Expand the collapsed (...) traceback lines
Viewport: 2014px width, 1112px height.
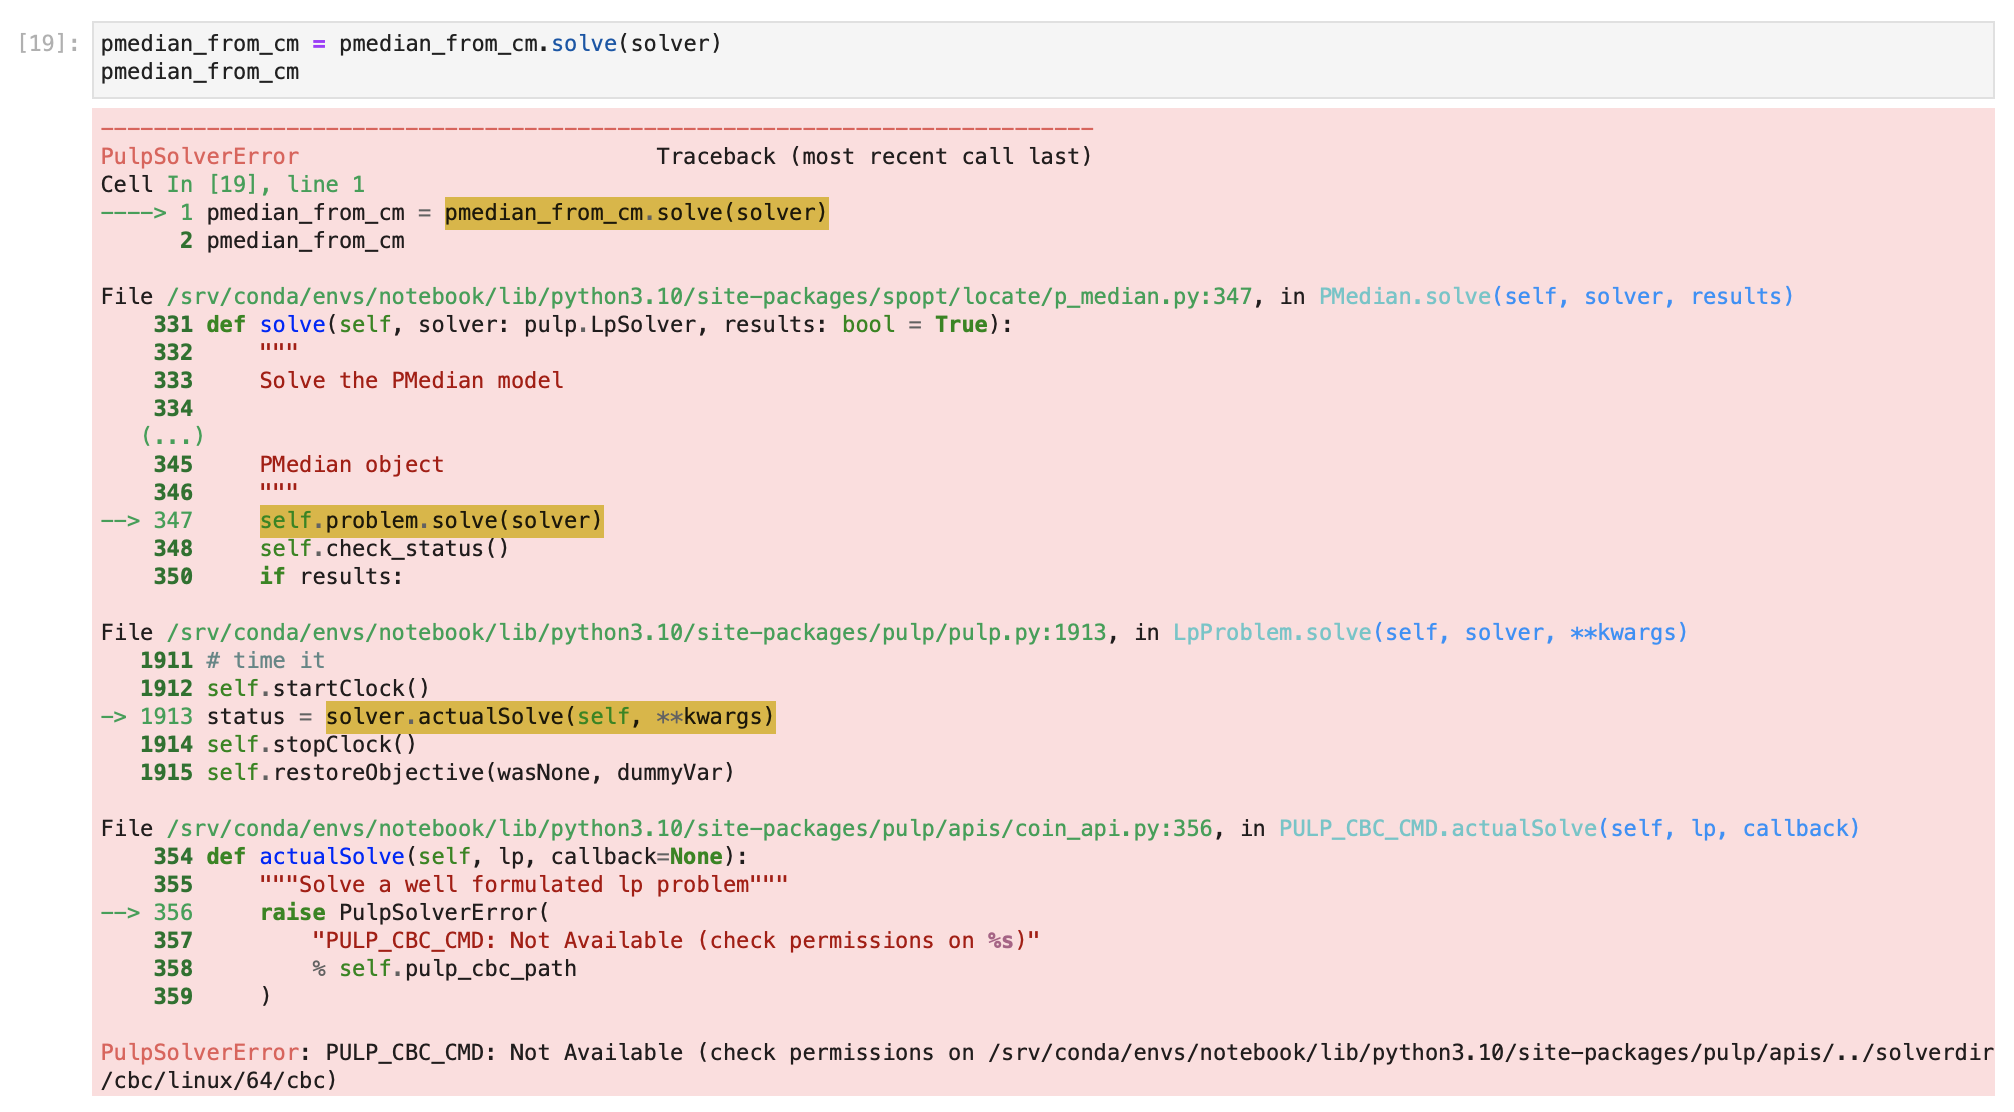pos(178,435)
